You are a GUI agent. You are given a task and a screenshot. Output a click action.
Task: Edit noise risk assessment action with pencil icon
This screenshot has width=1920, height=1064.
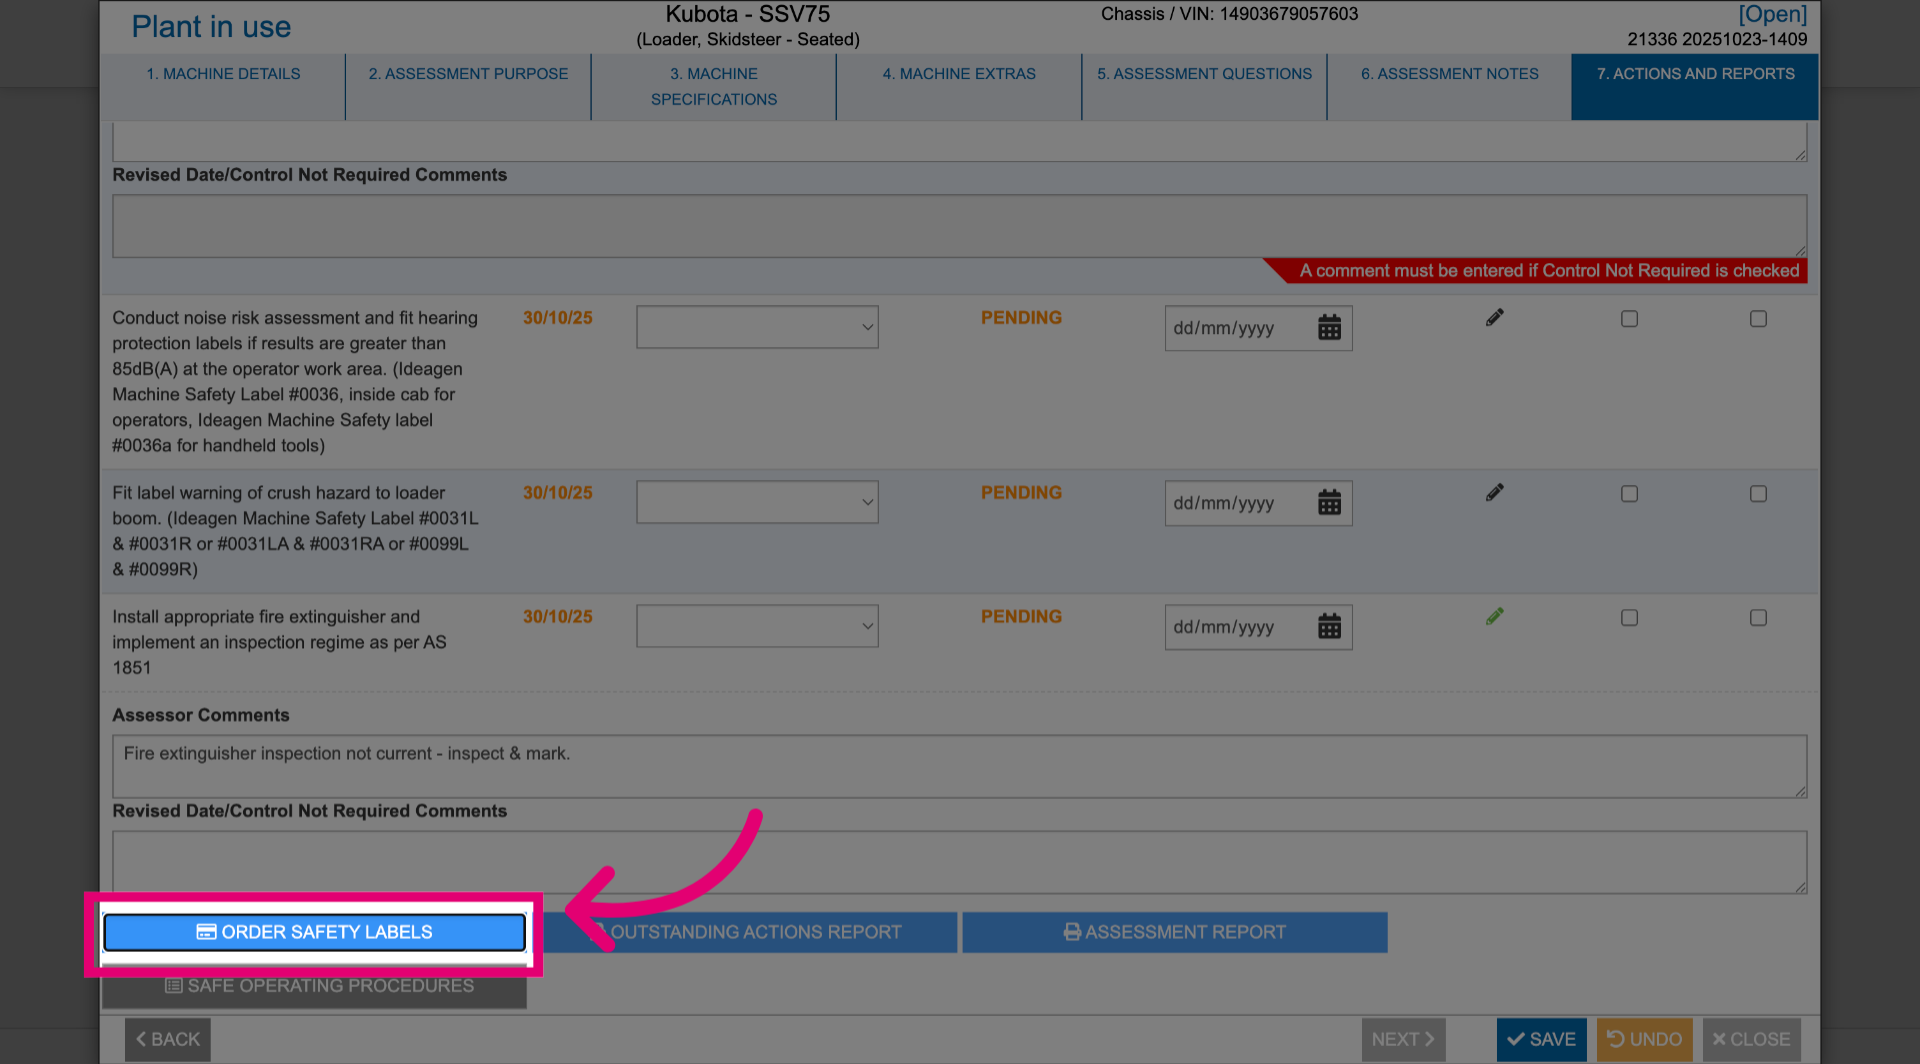[1494, 318]
